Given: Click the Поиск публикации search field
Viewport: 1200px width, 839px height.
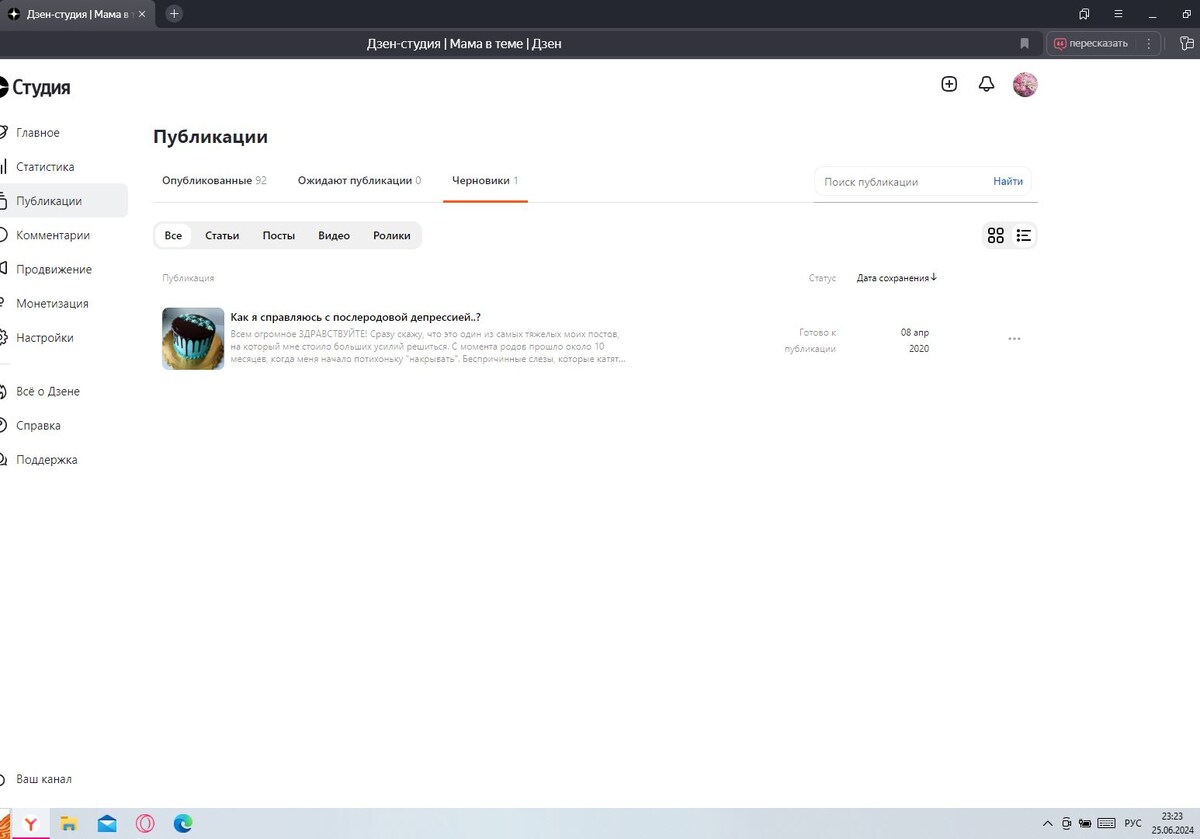Looking at the screenshot, I should tap(902, 182).
